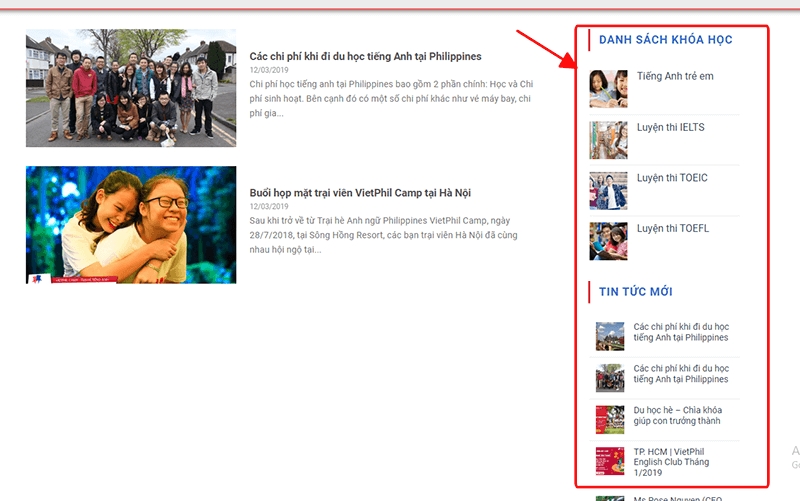
Task: Open article Các chi phí khi đi du học title
Action: [365, 56]
